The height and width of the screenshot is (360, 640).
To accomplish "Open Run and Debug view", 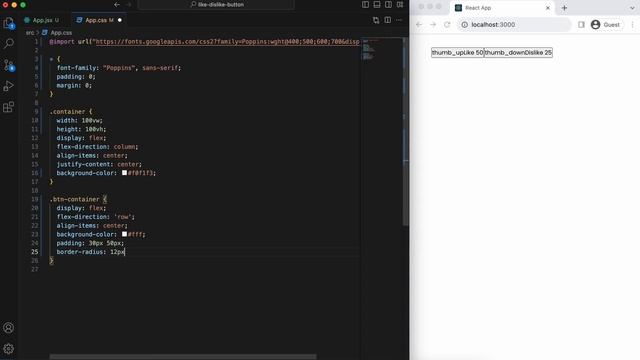I will pos(9,86).
